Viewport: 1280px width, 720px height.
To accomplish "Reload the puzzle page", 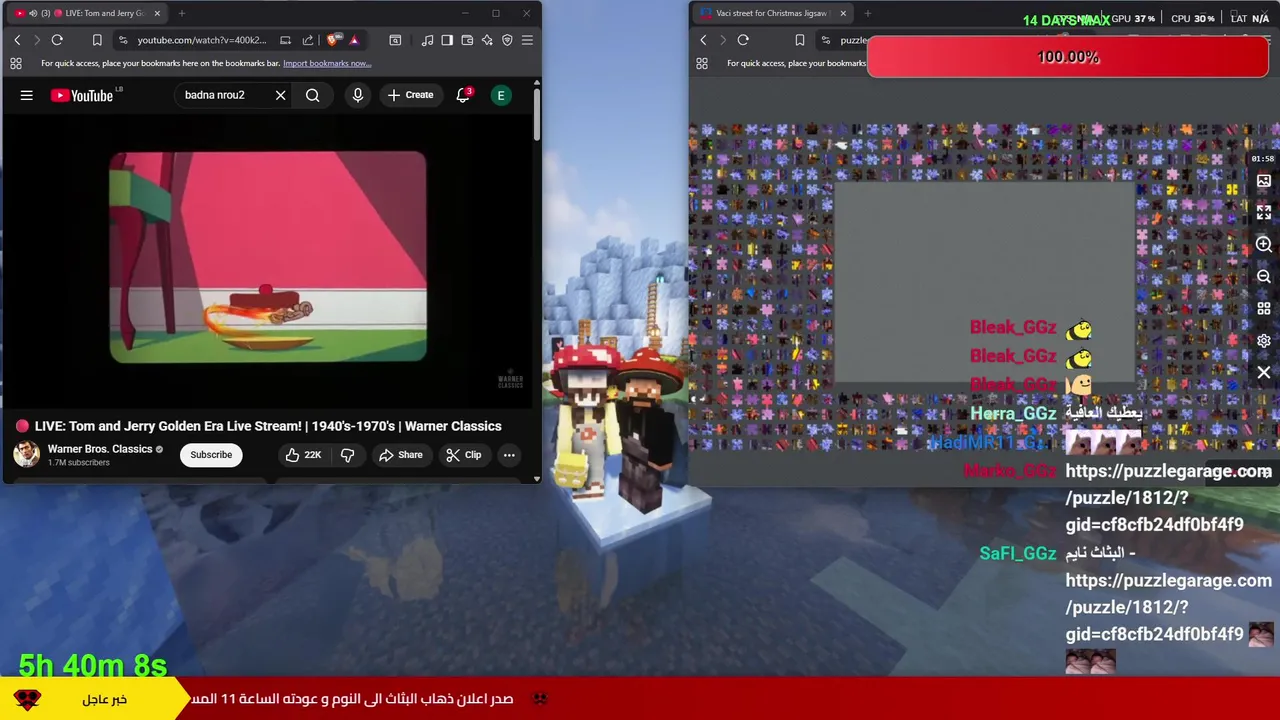I will pyautogui.click(x=743, y=40).
